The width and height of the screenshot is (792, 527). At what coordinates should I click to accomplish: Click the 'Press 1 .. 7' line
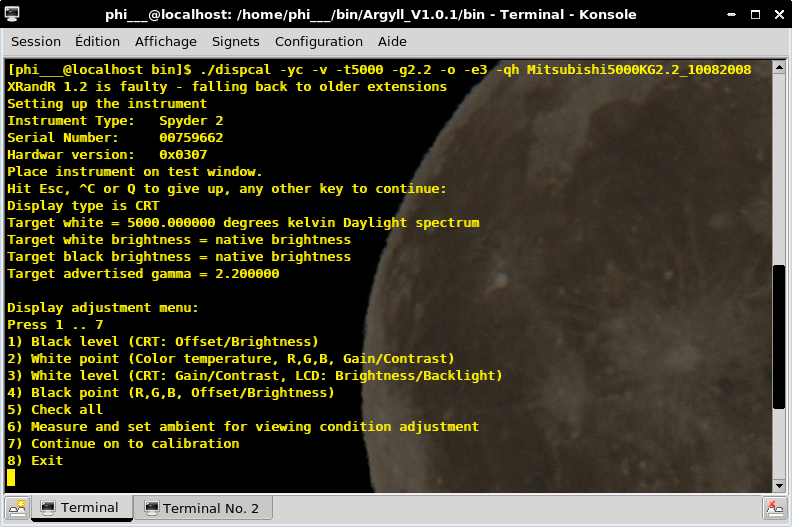click(55, 324)
